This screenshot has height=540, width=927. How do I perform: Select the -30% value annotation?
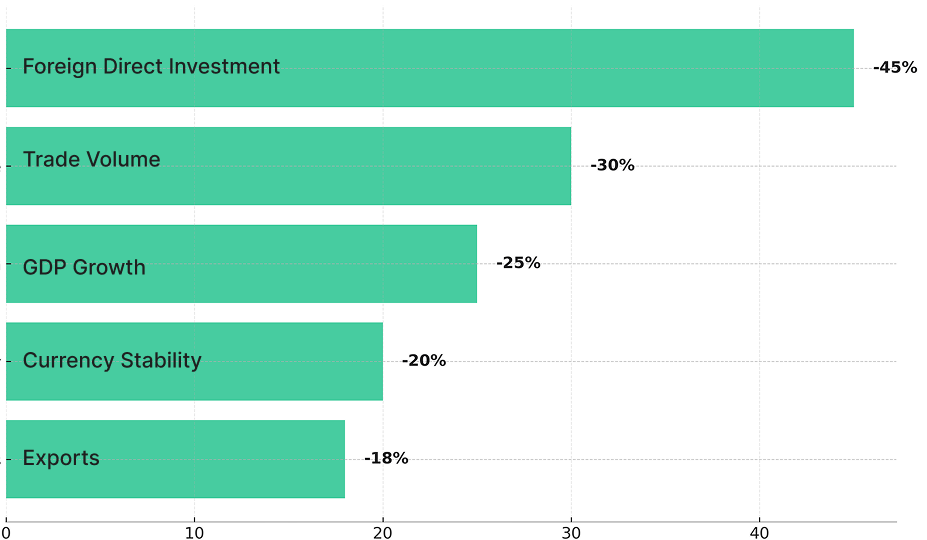click(612, 166)
